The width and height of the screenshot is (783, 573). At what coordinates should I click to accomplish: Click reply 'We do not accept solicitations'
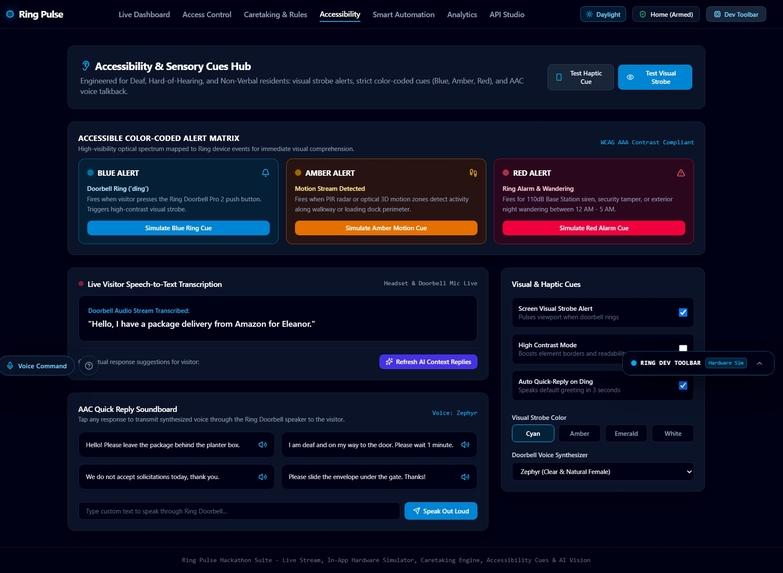[x=176, y=477]
